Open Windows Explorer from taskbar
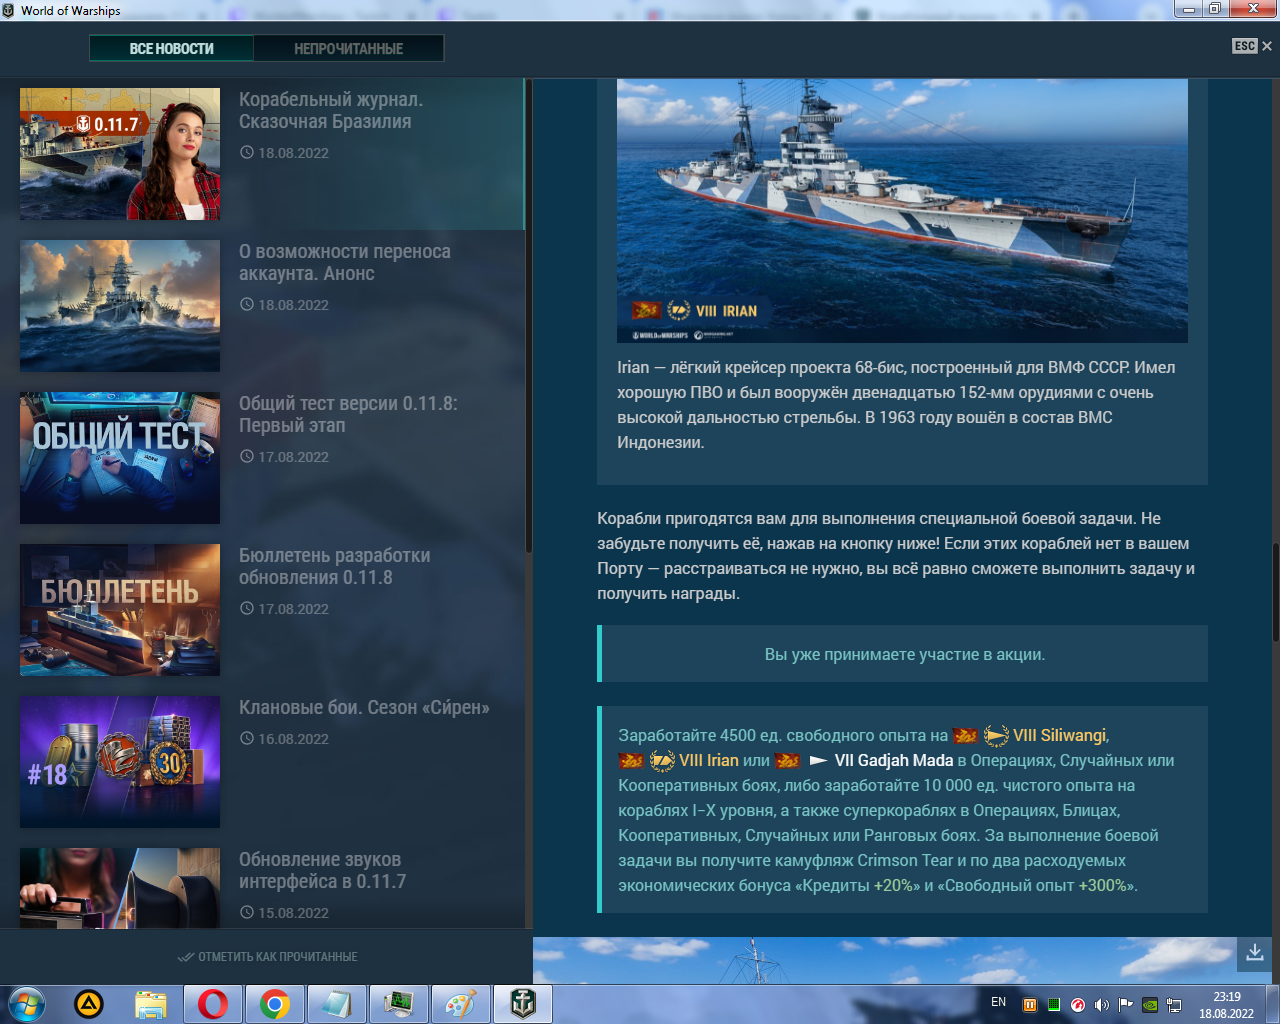This screenshot has height=1024, width=1280. click(150, 1004)
